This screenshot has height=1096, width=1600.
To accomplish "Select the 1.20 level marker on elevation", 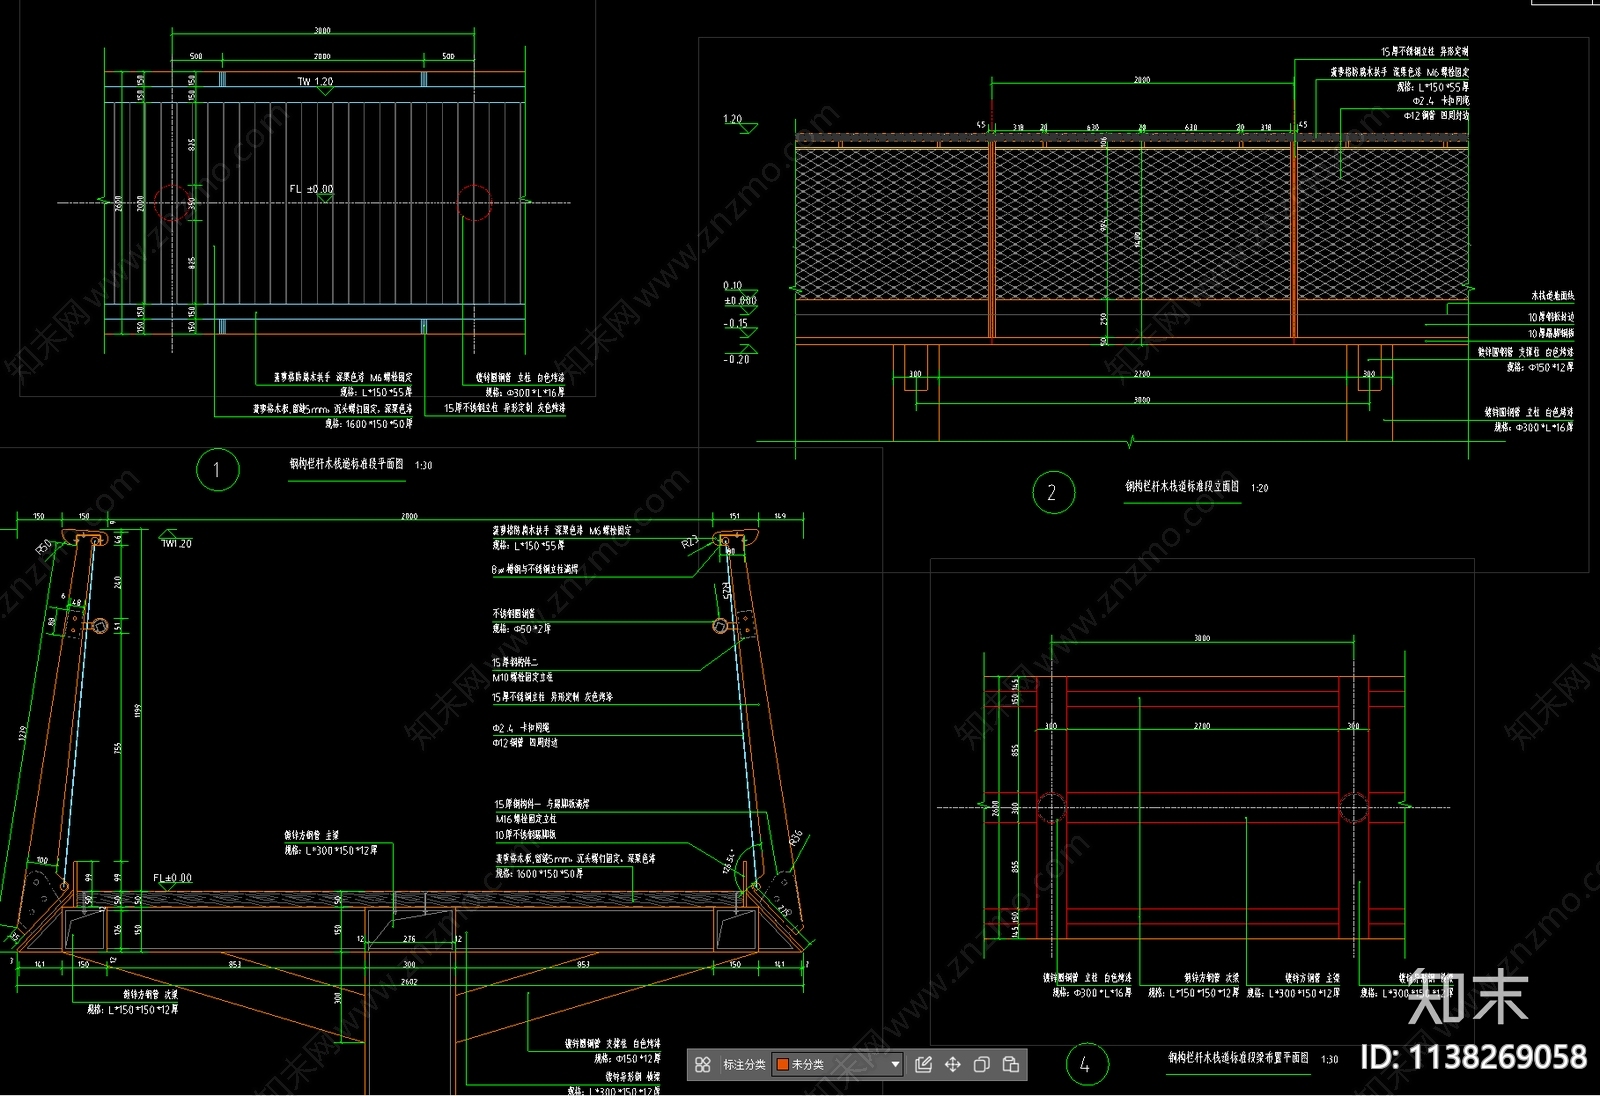I will point(733,119).
